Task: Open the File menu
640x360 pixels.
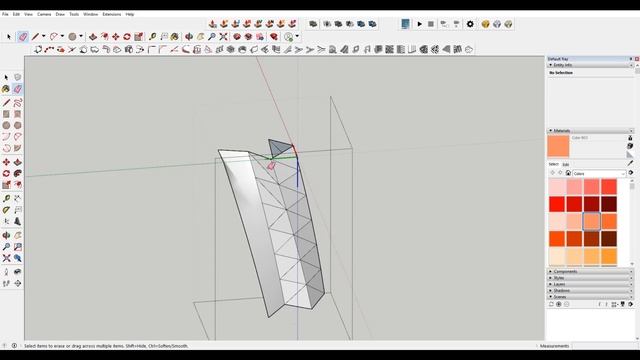Action: (x=5, y=14)
